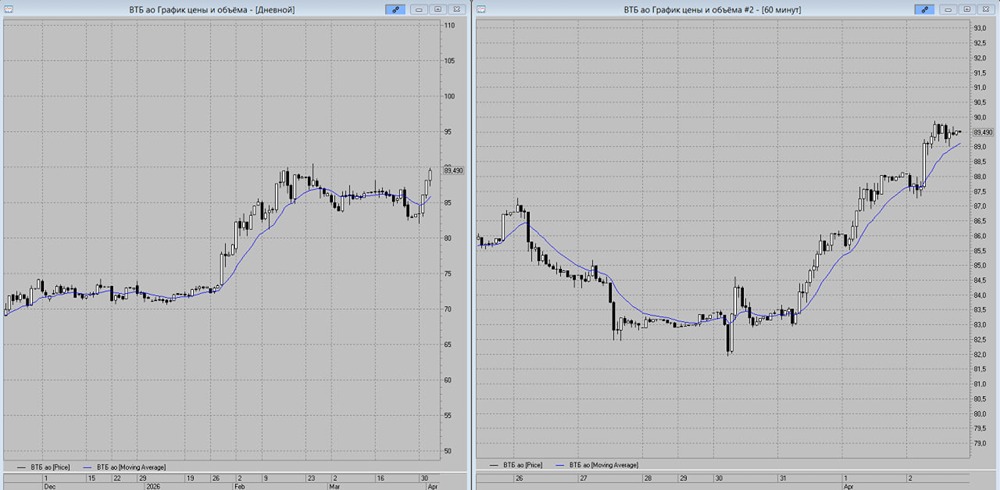
Task: Click date 27 on 60-minute time axis
Action: point(583,478)
